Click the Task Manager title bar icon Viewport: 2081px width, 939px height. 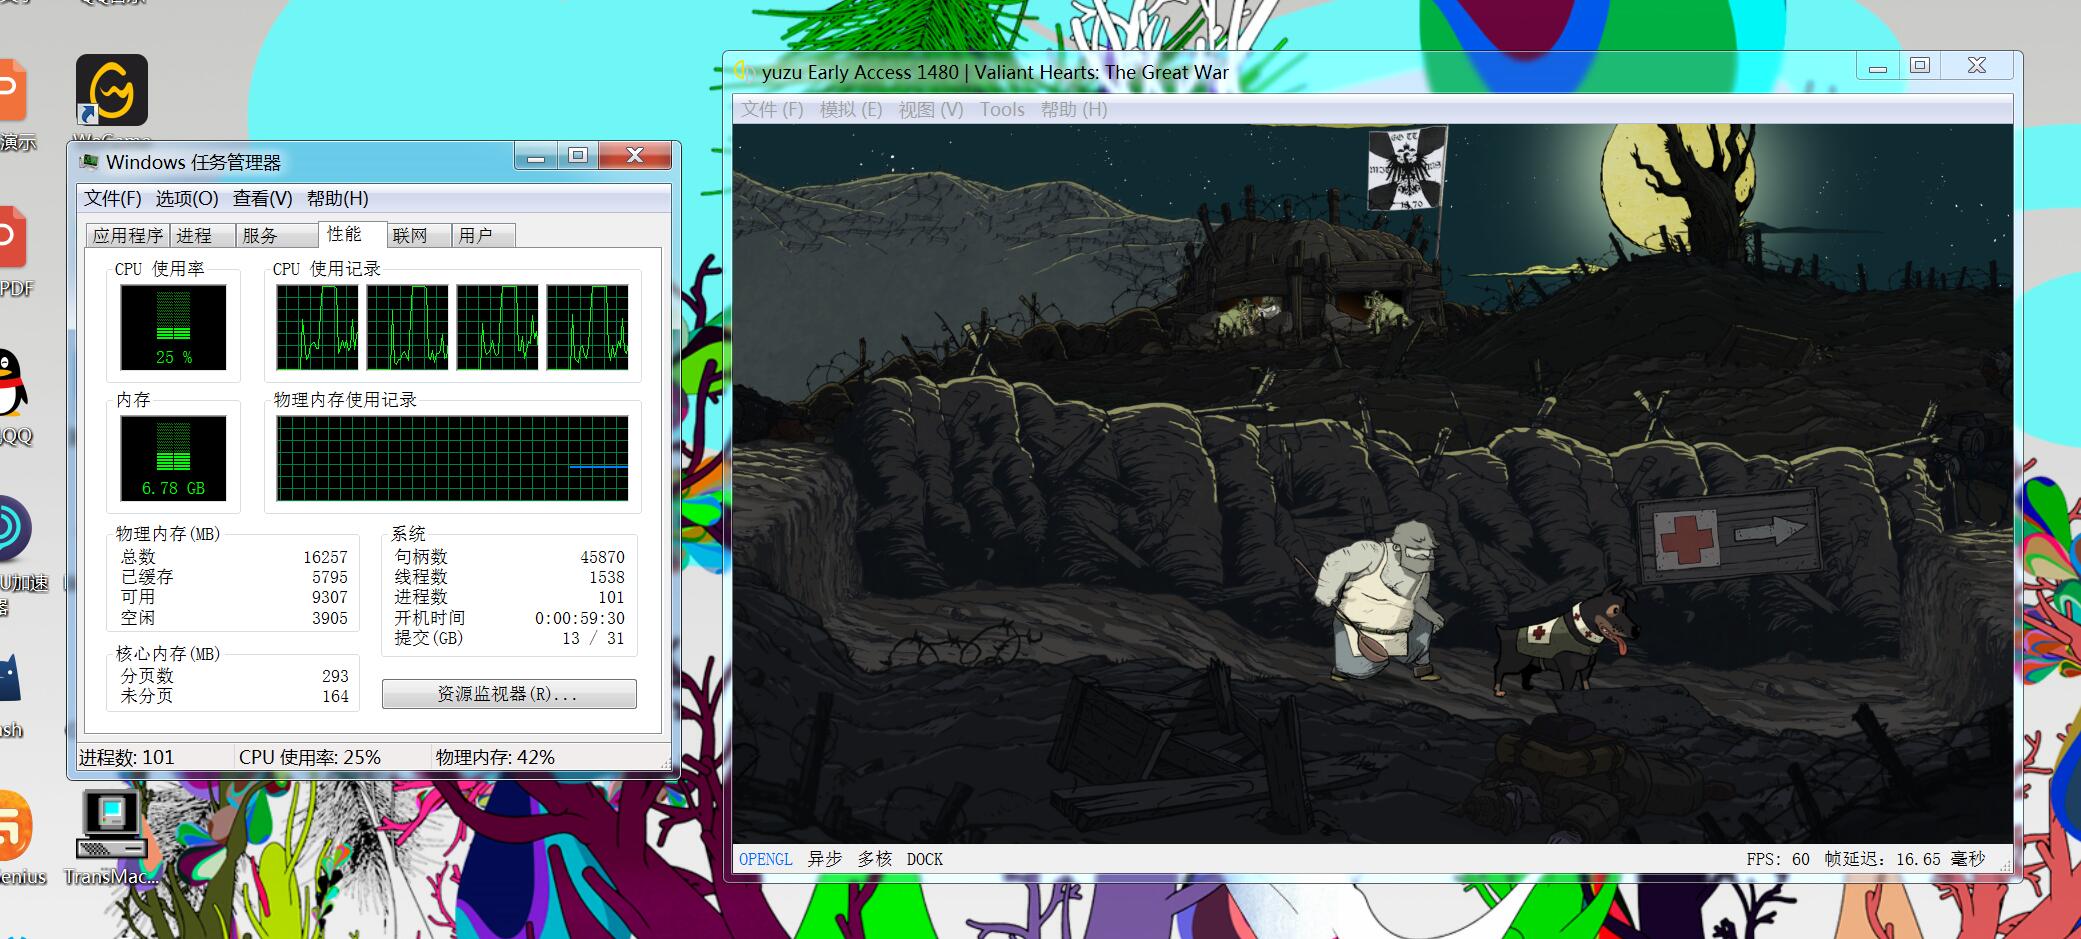pos(90,161)
